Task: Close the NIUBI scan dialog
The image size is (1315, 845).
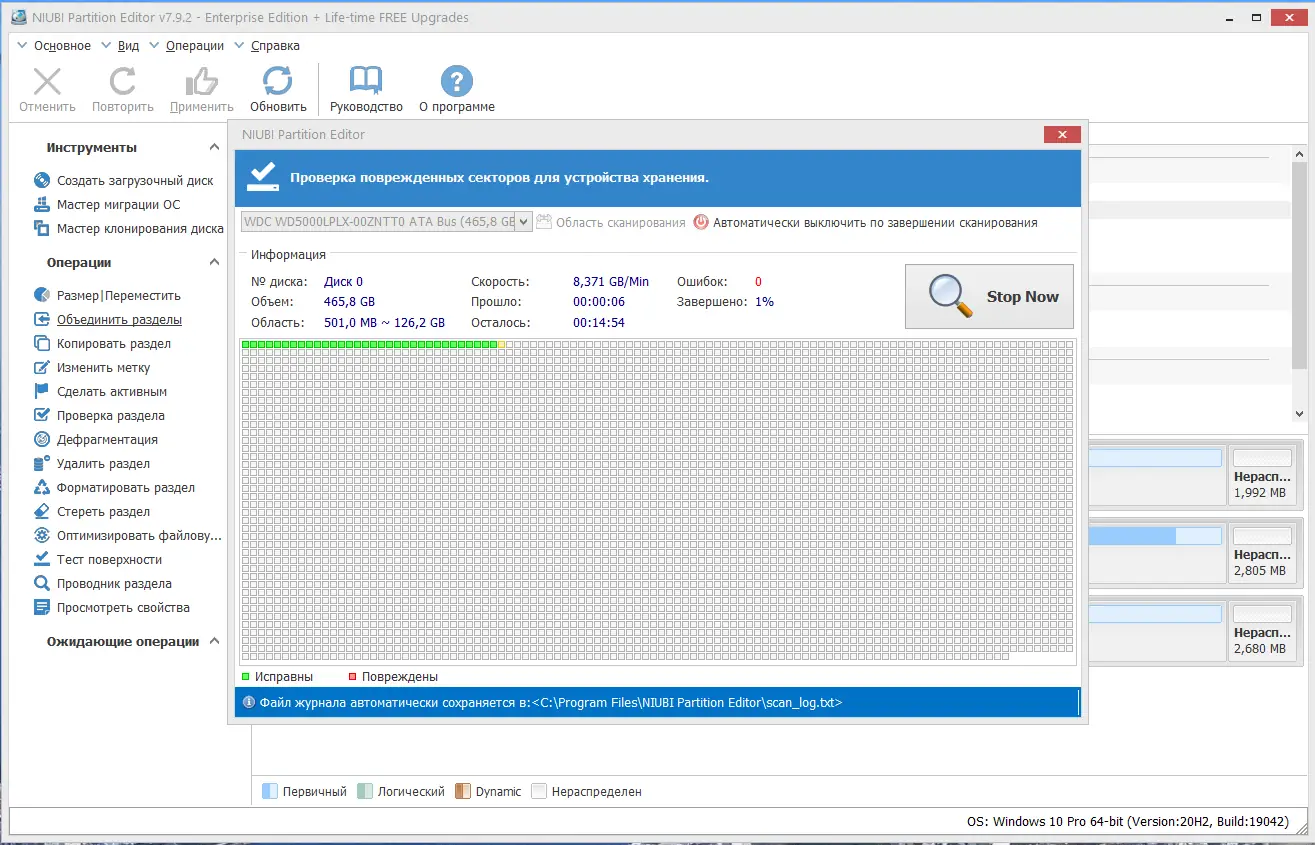Action: point(1061,135)
